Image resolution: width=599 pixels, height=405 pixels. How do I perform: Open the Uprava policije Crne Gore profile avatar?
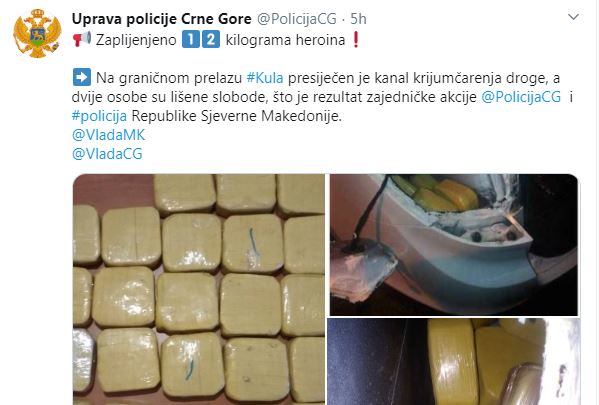[37, 33]
